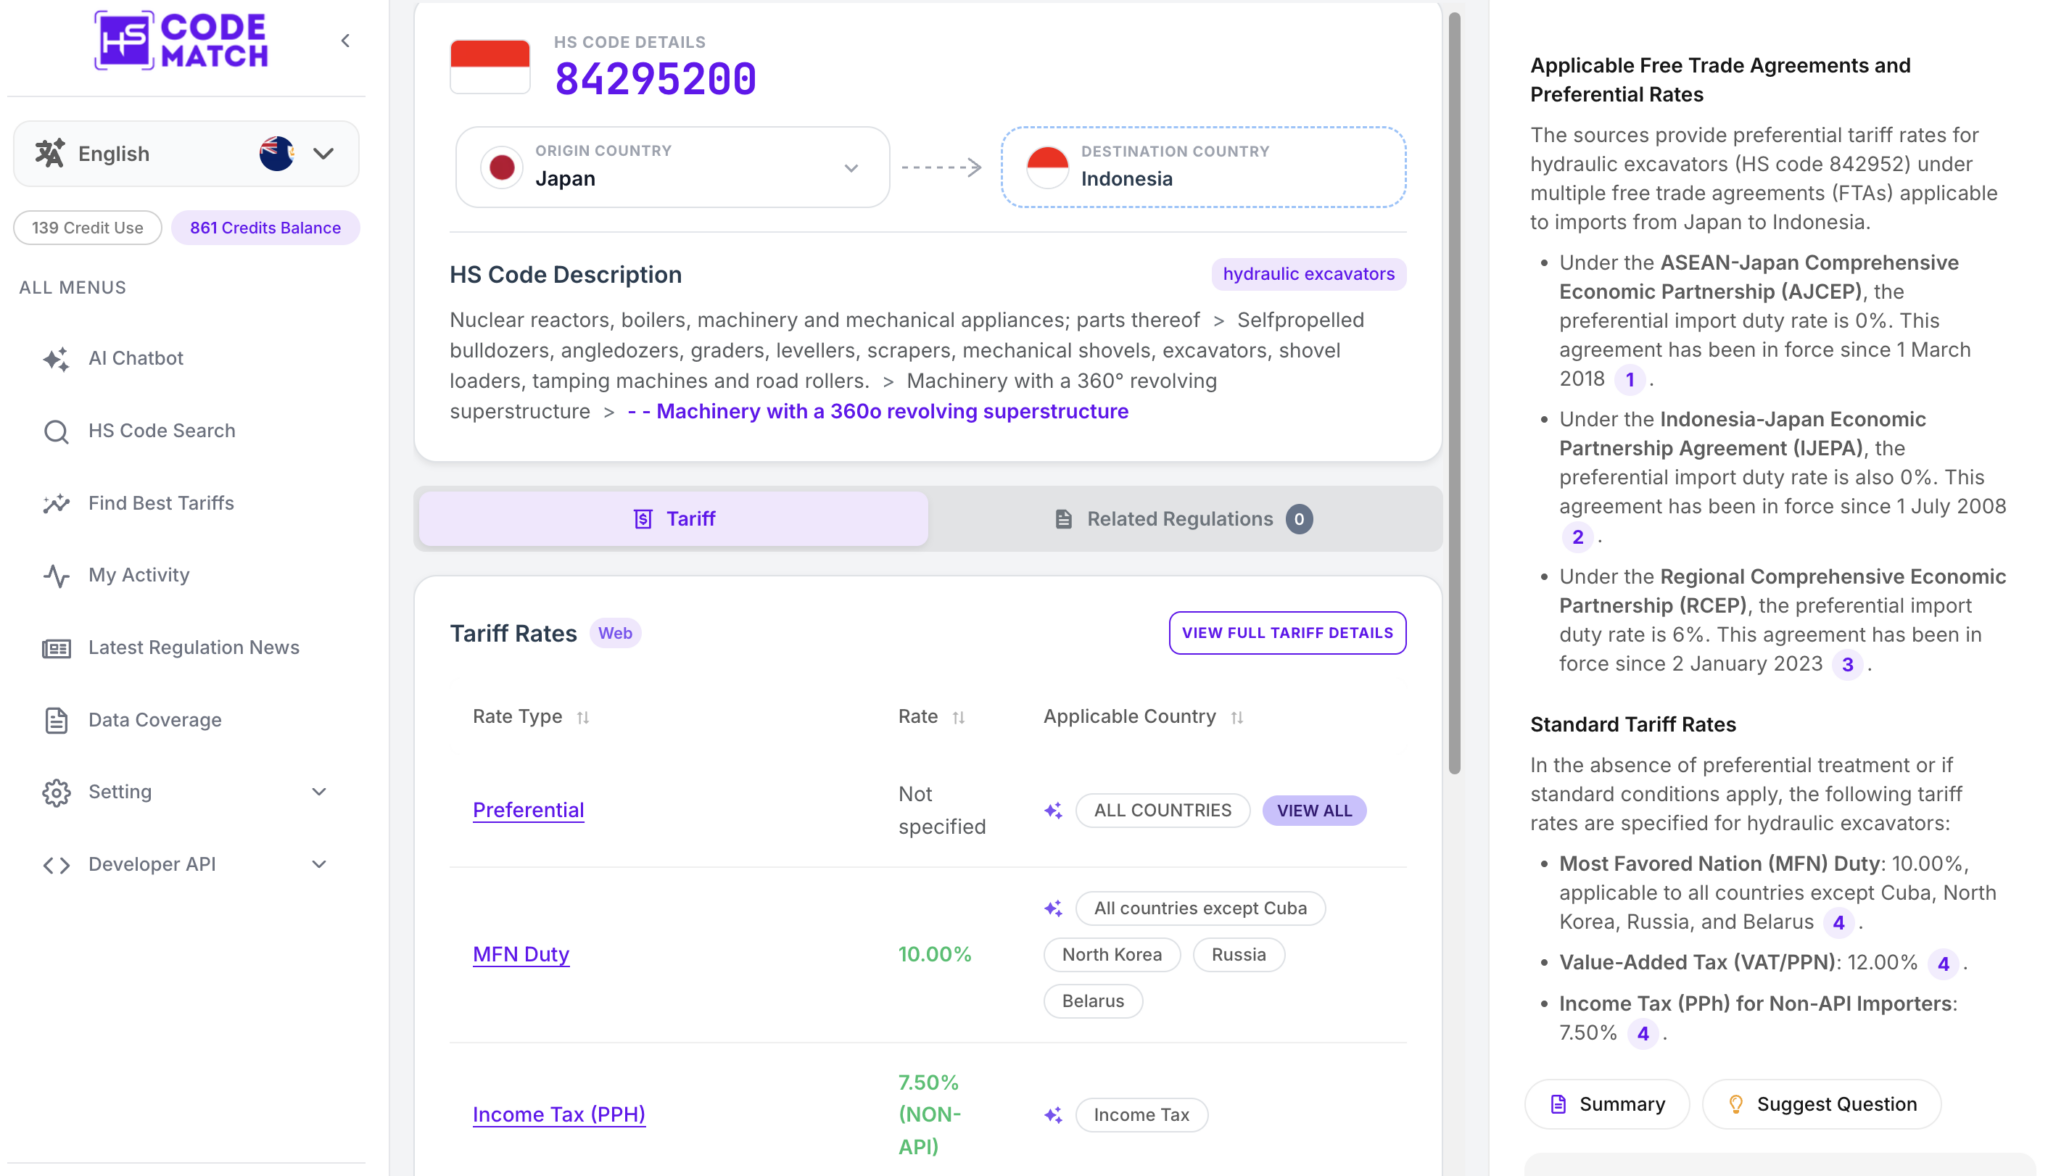
Task: Open citation 1 for the AJCEP agreement
Action: [x=1630, y=380]
